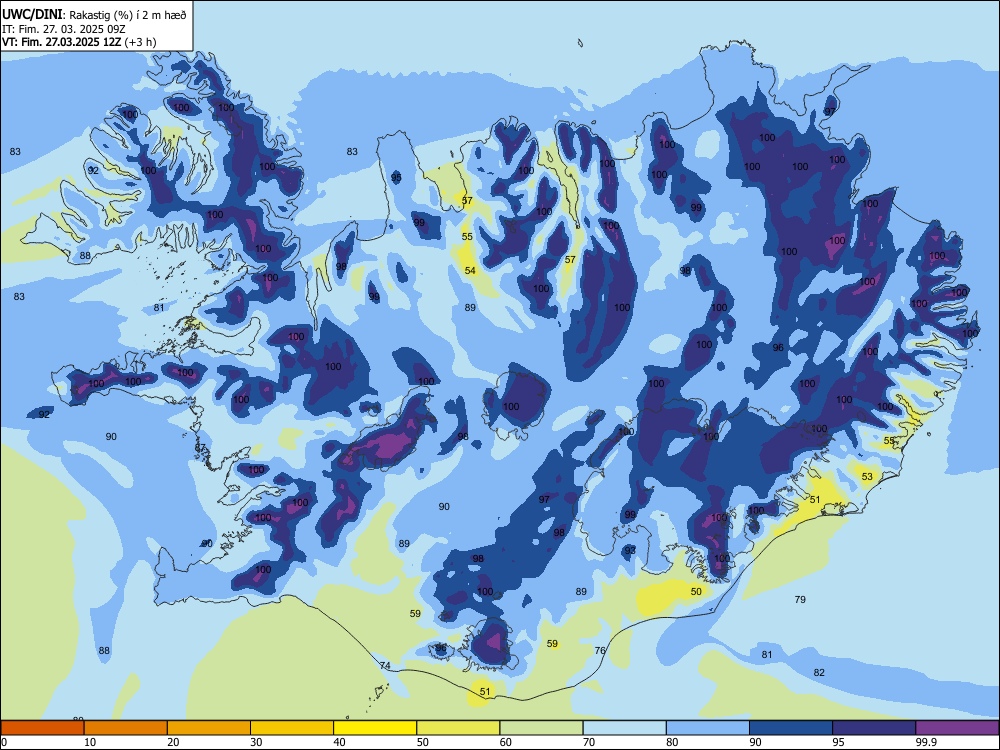Click the 'VT: Fim. 27.03.2025 12Z (+3 h)' line
Screen dimensions: 1000x750
(x=78, y=42)
